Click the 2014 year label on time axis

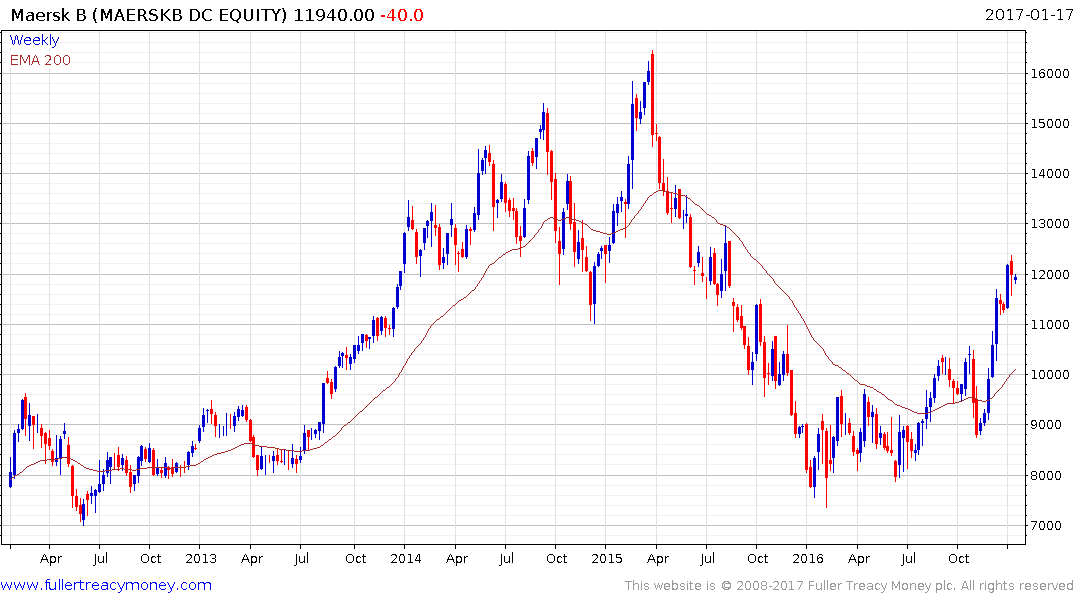406,558
